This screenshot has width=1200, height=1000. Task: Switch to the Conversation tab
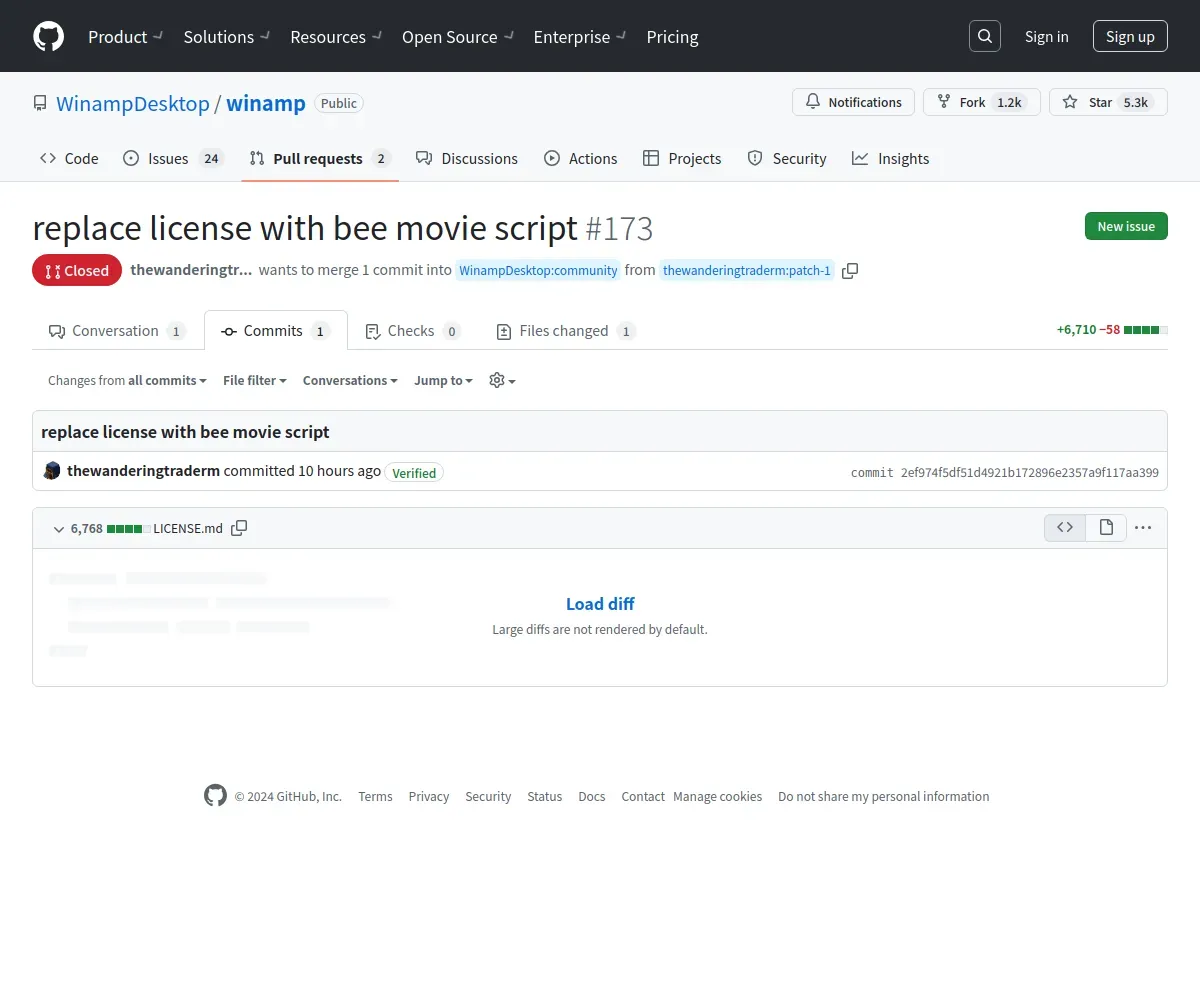point(116,331)
